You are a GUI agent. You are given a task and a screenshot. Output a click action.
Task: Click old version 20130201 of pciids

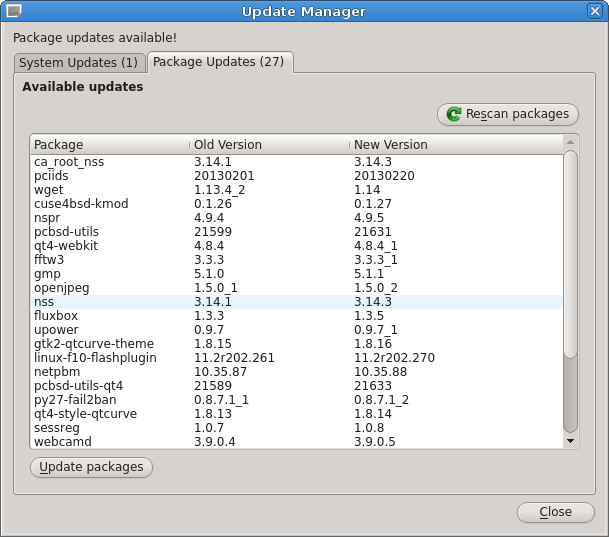[x=224, y=176]
